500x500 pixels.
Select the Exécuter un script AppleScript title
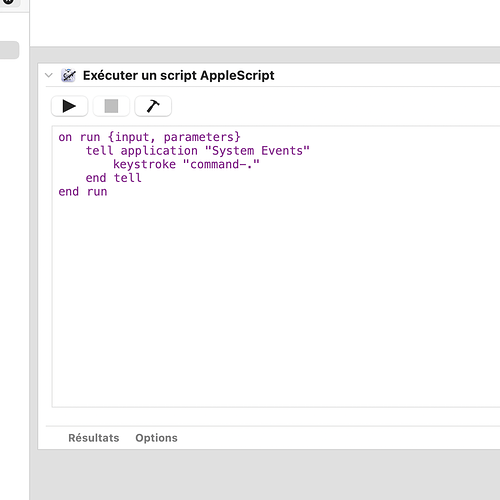pos(179,76)
